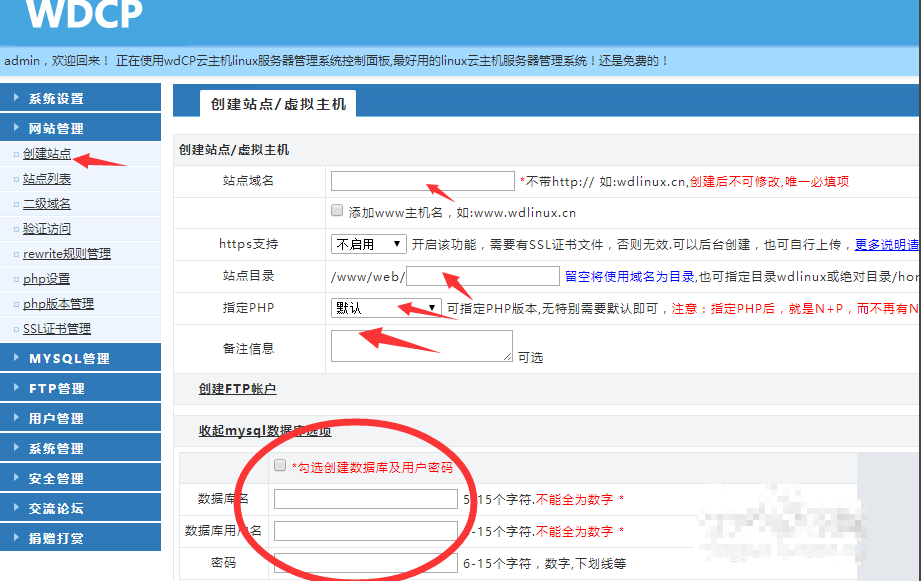Open the 站点列表 sidebar link

(x=47, y=179)
